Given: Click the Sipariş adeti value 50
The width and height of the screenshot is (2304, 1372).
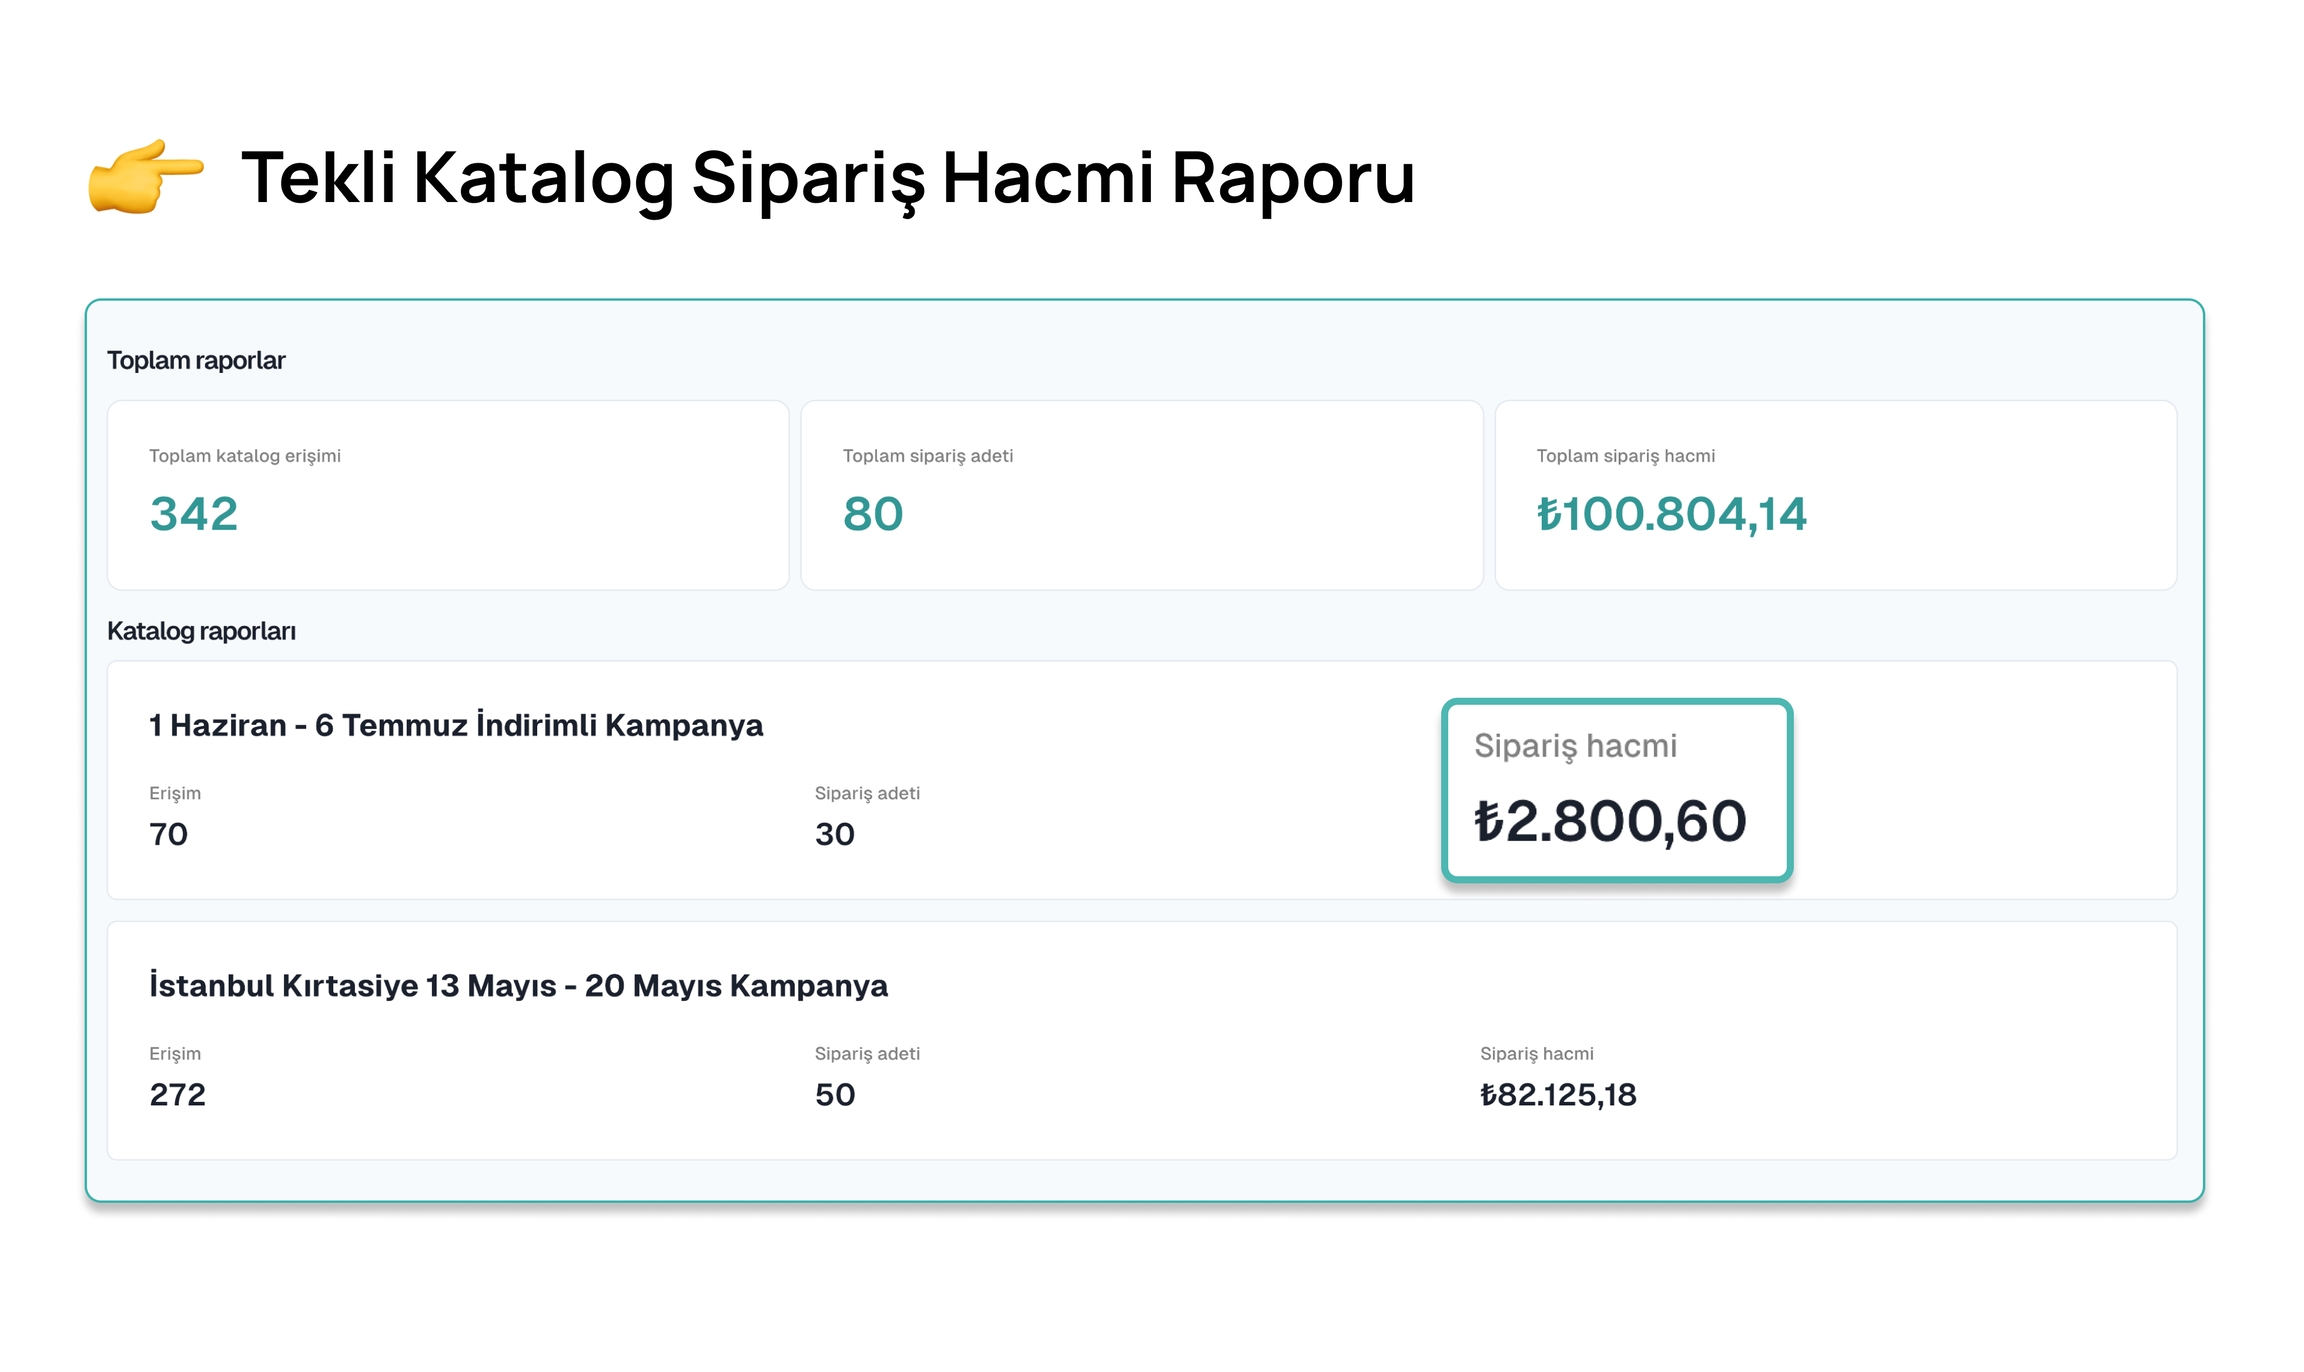Looking at the screenshot, I should tap(835, 1095).
